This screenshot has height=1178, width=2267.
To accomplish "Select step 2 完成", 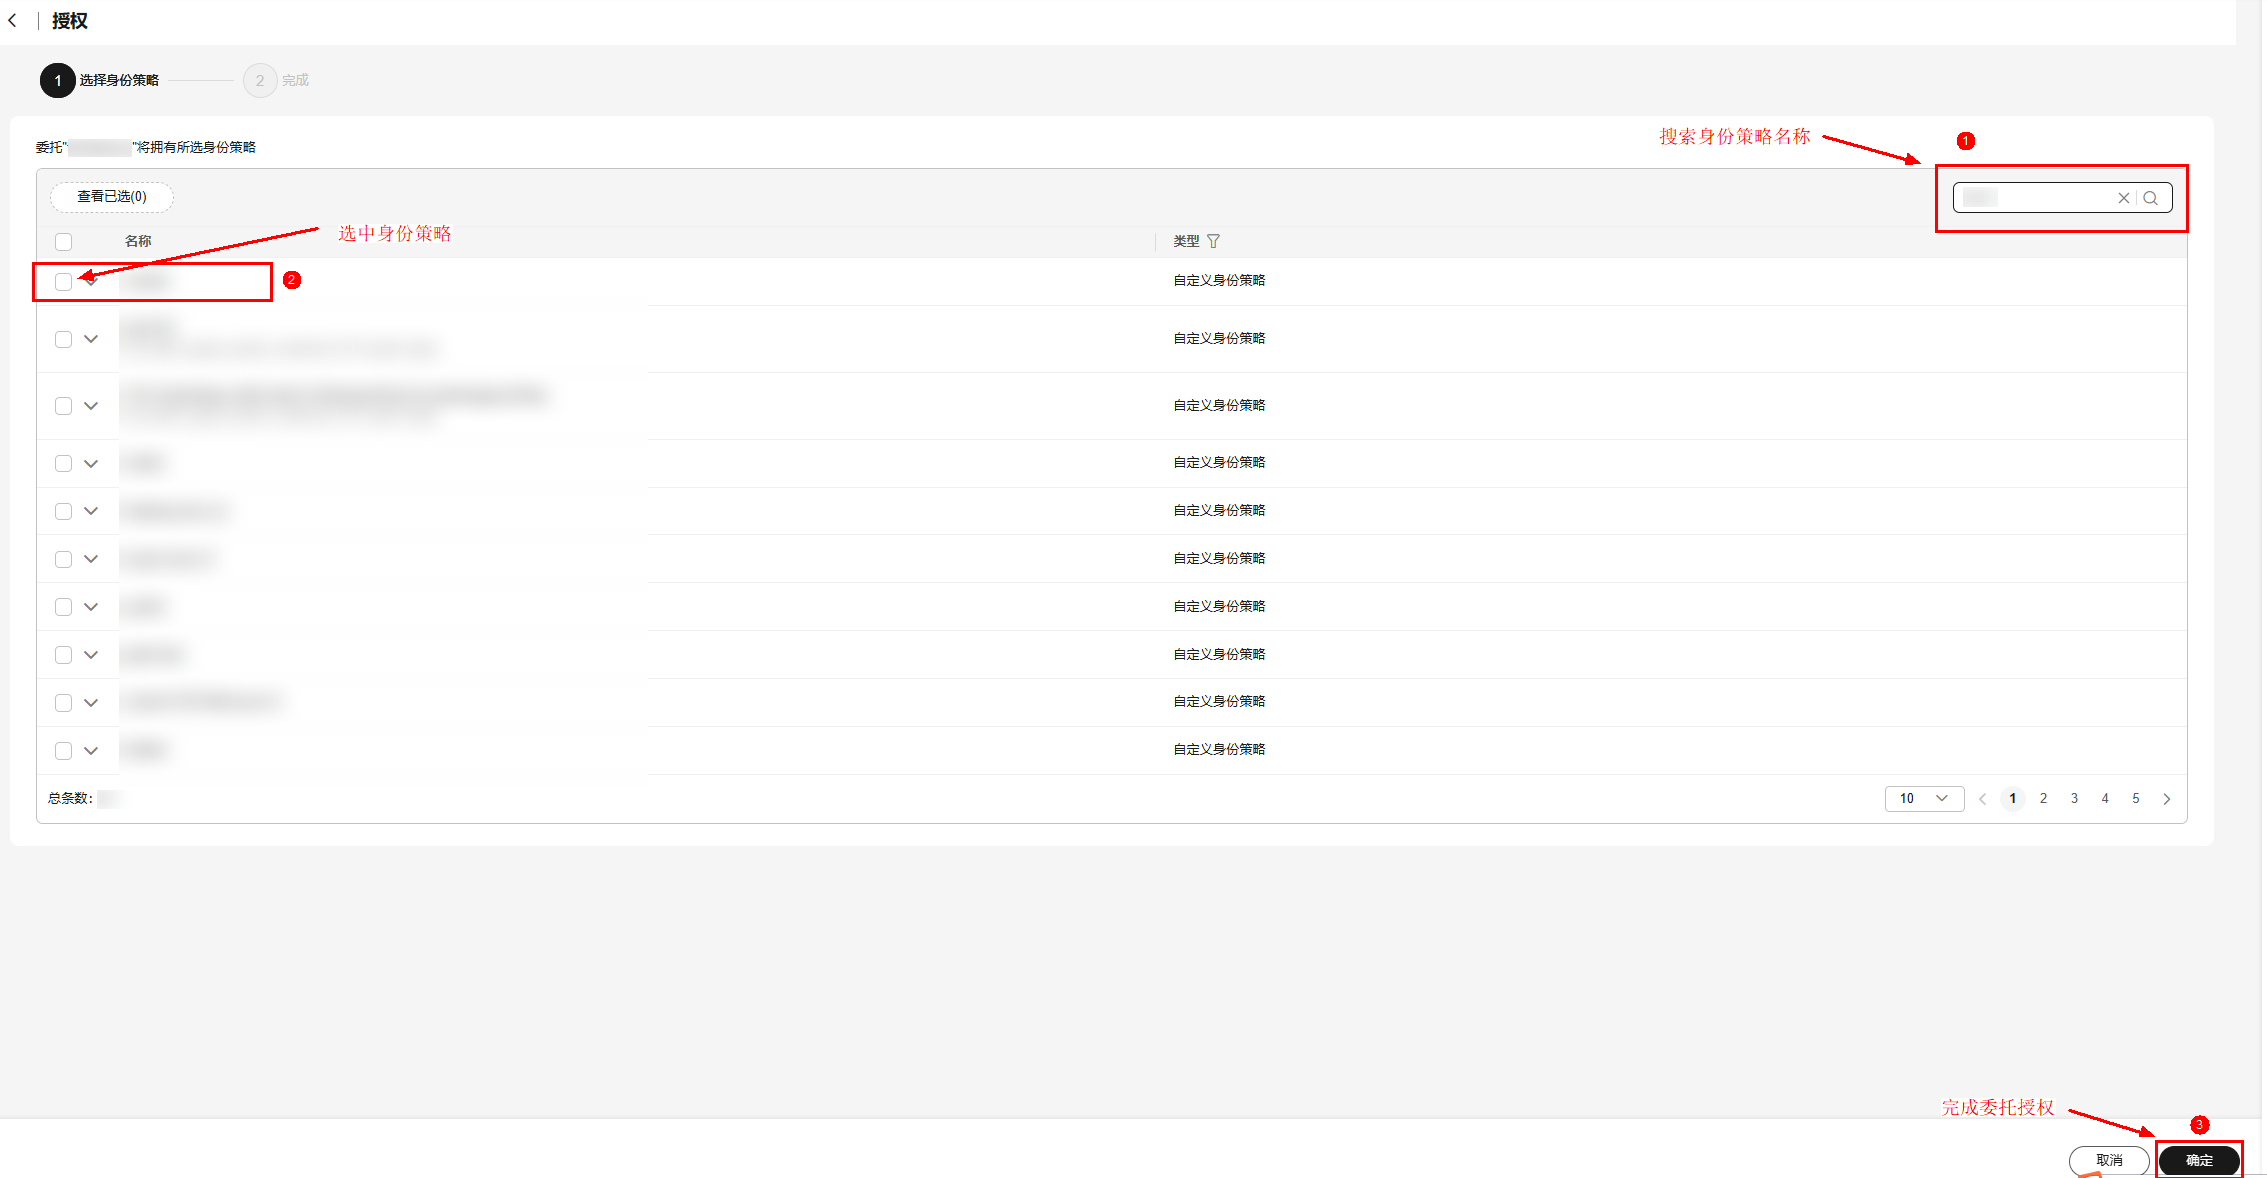I will [x=276, y=80].
